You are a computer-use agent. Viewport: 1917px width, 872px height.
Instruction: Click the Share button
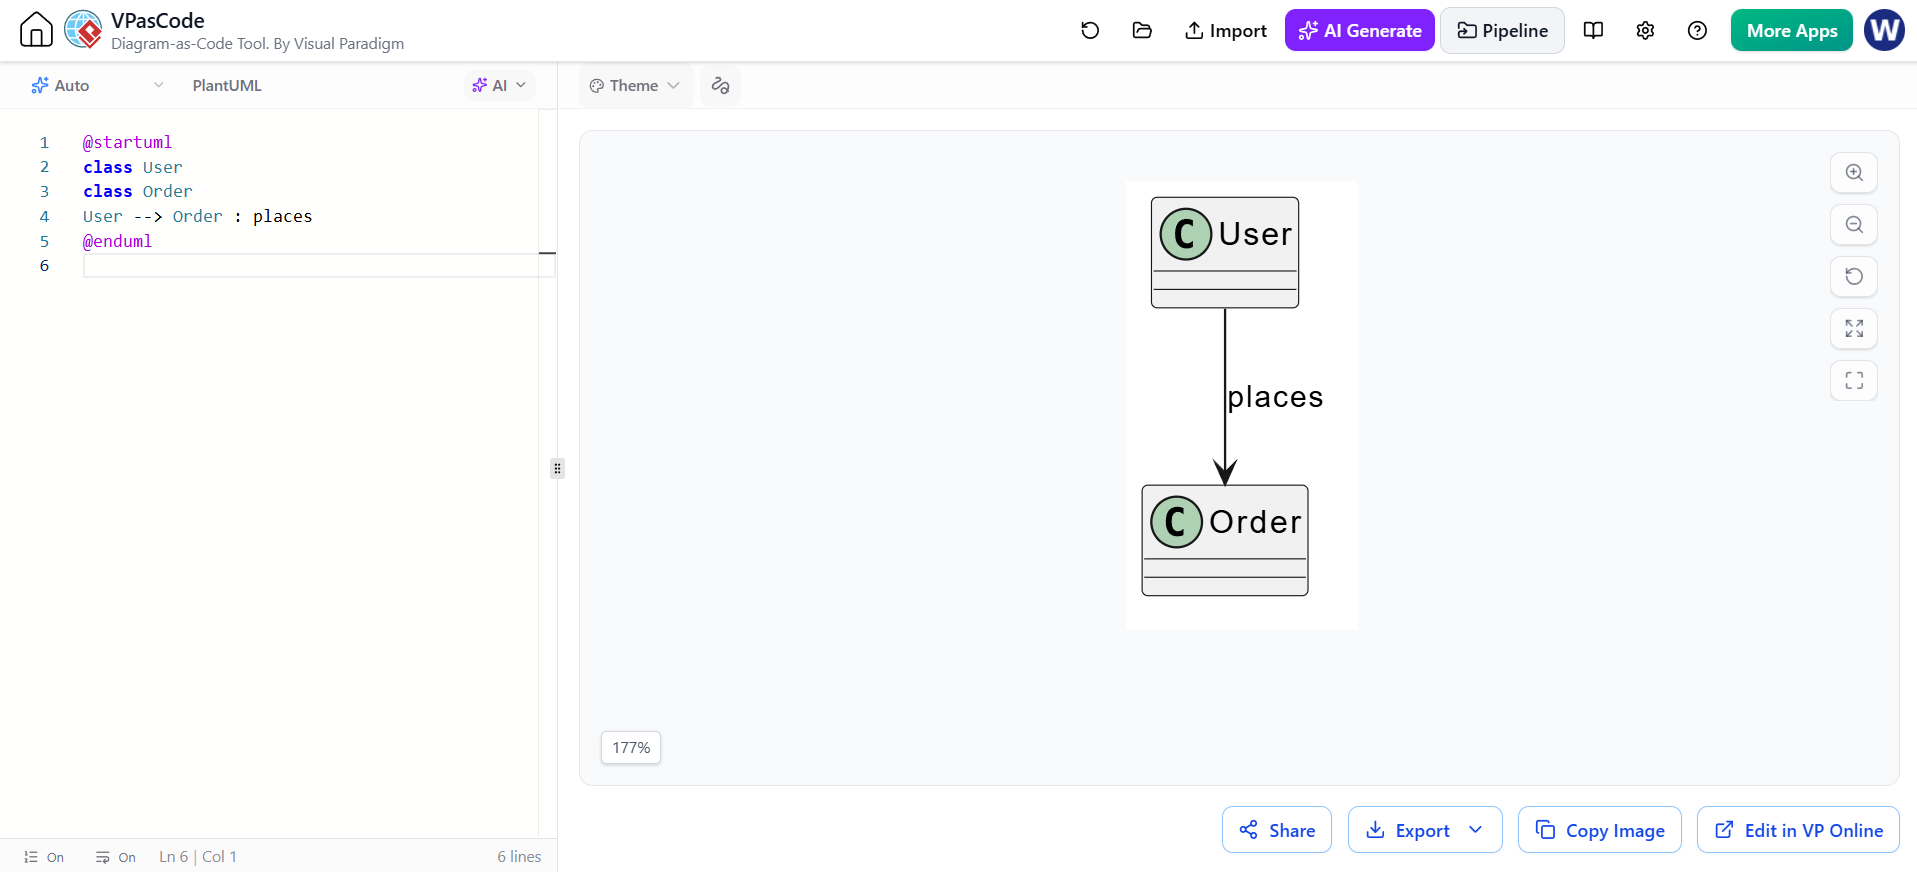pos(1277,830)
